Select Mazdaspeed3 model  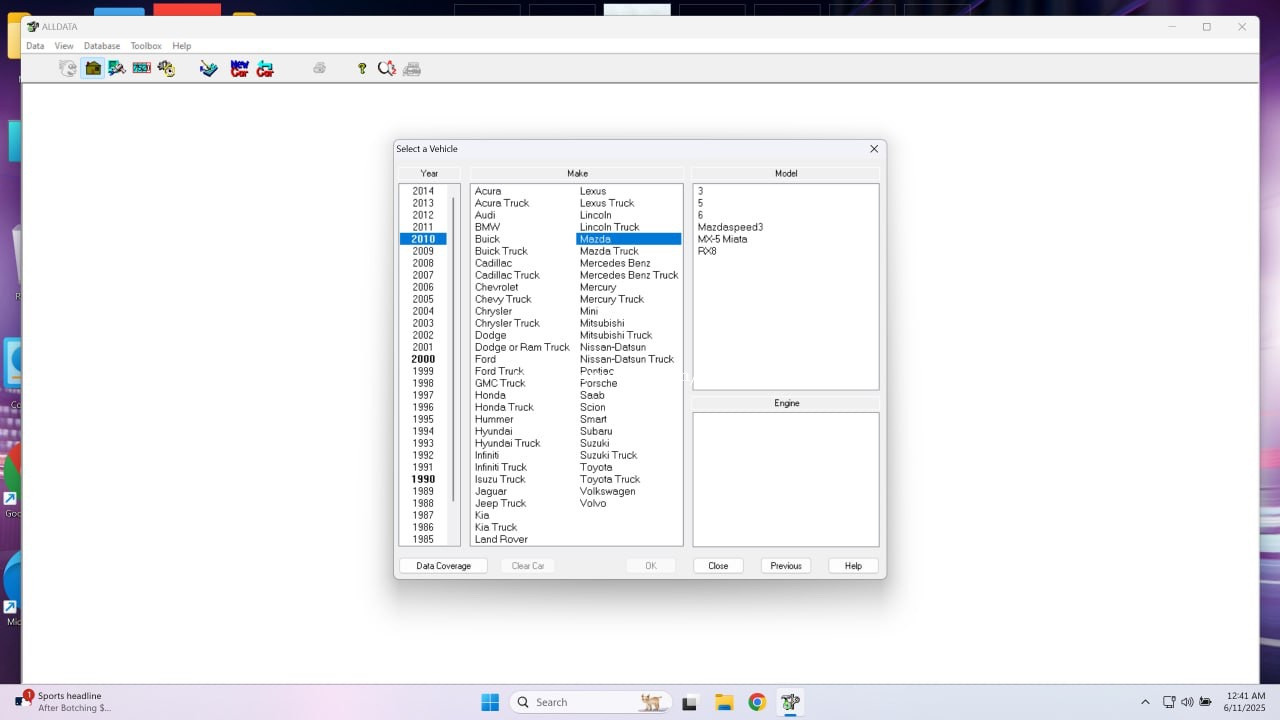(x=730, y=227)
